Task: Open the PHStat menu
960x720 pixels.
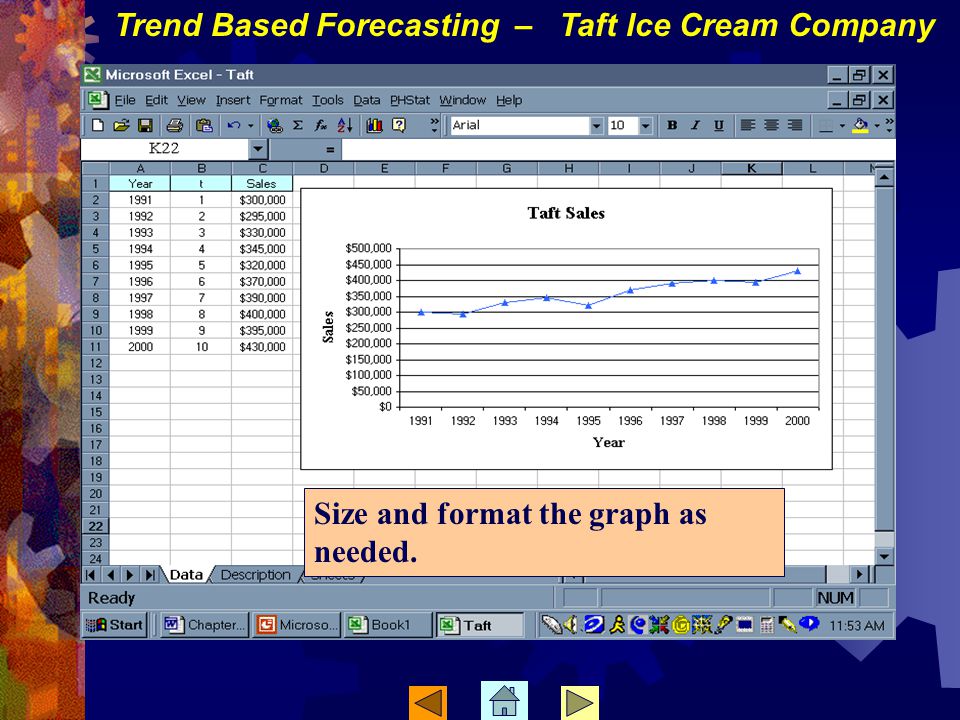Action: (x=410, y=100)
